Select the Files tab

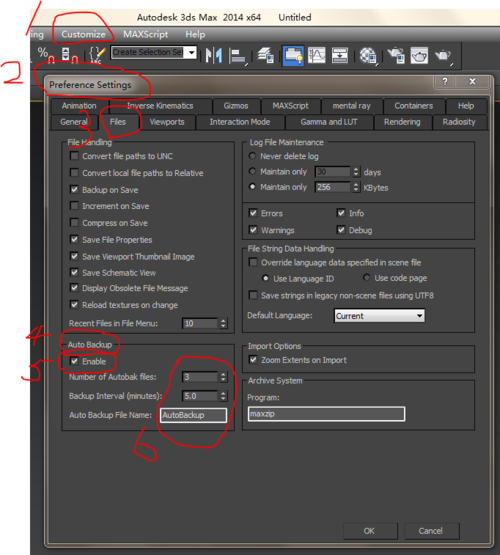117,122
